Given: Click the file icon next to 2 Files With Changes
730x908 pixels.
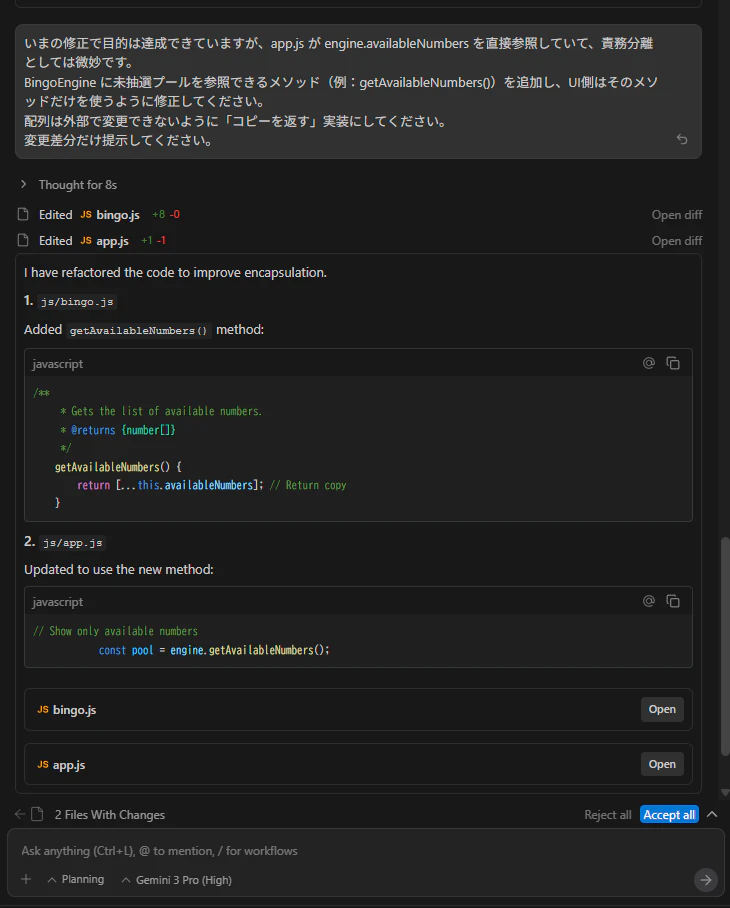Looking at the screenshot, I should coord(36,814).
